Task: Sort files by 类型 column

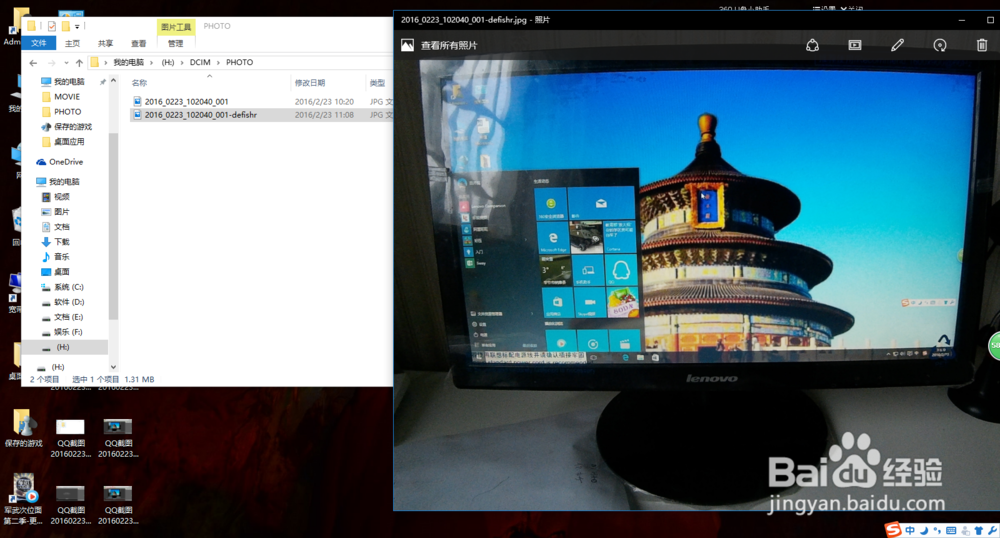Action: tap(378, 83)
